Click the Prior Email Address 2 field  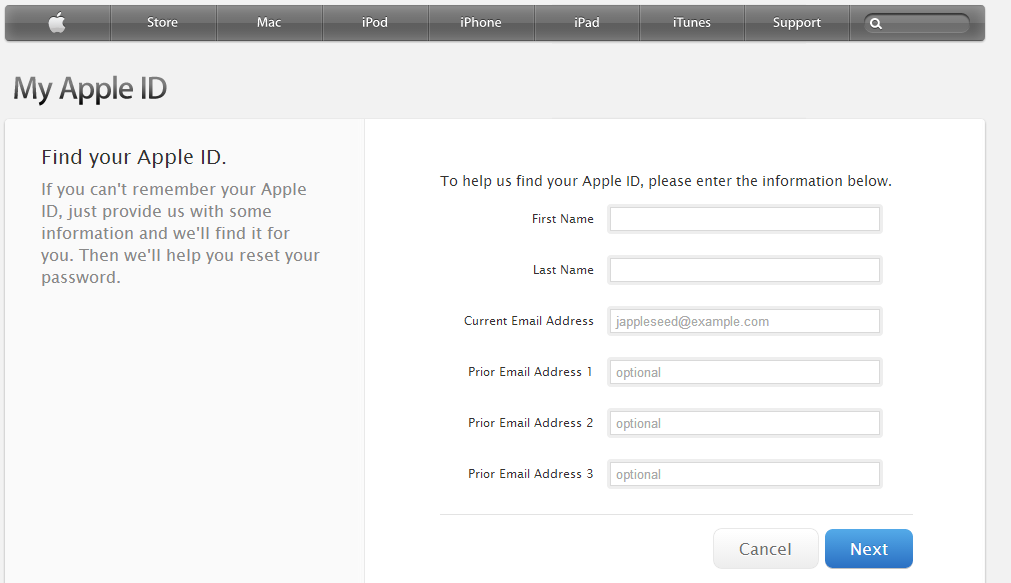click(745, 423)
